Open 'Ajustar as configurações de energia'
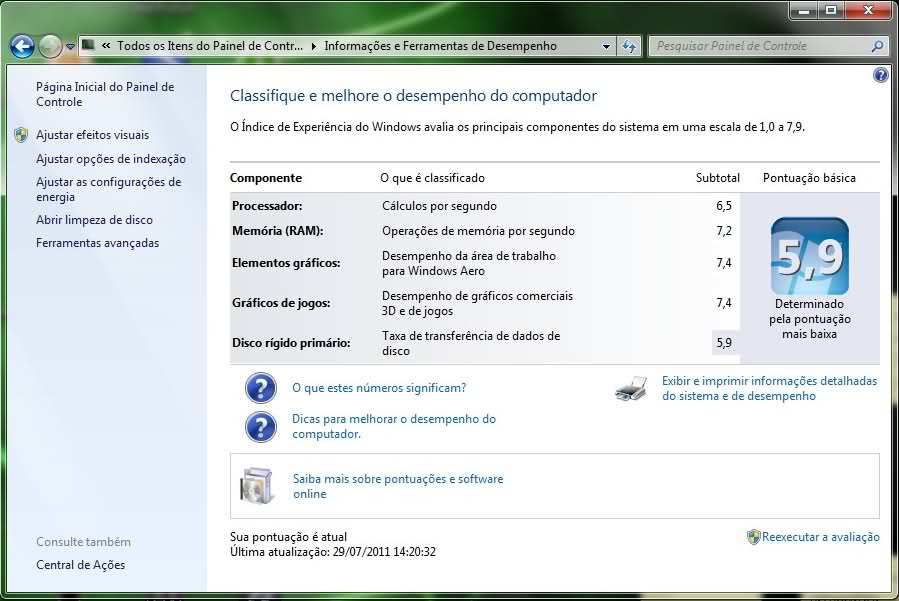This screenshot has width=899, height=601. tap(108, 189)
